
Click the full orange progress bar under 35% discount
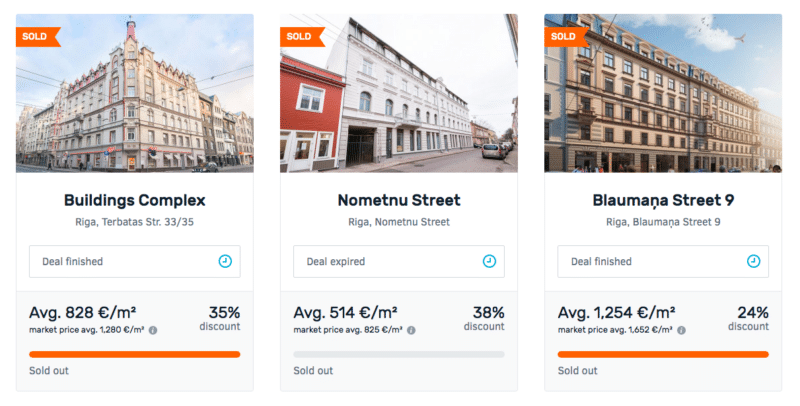click(135, 354)
